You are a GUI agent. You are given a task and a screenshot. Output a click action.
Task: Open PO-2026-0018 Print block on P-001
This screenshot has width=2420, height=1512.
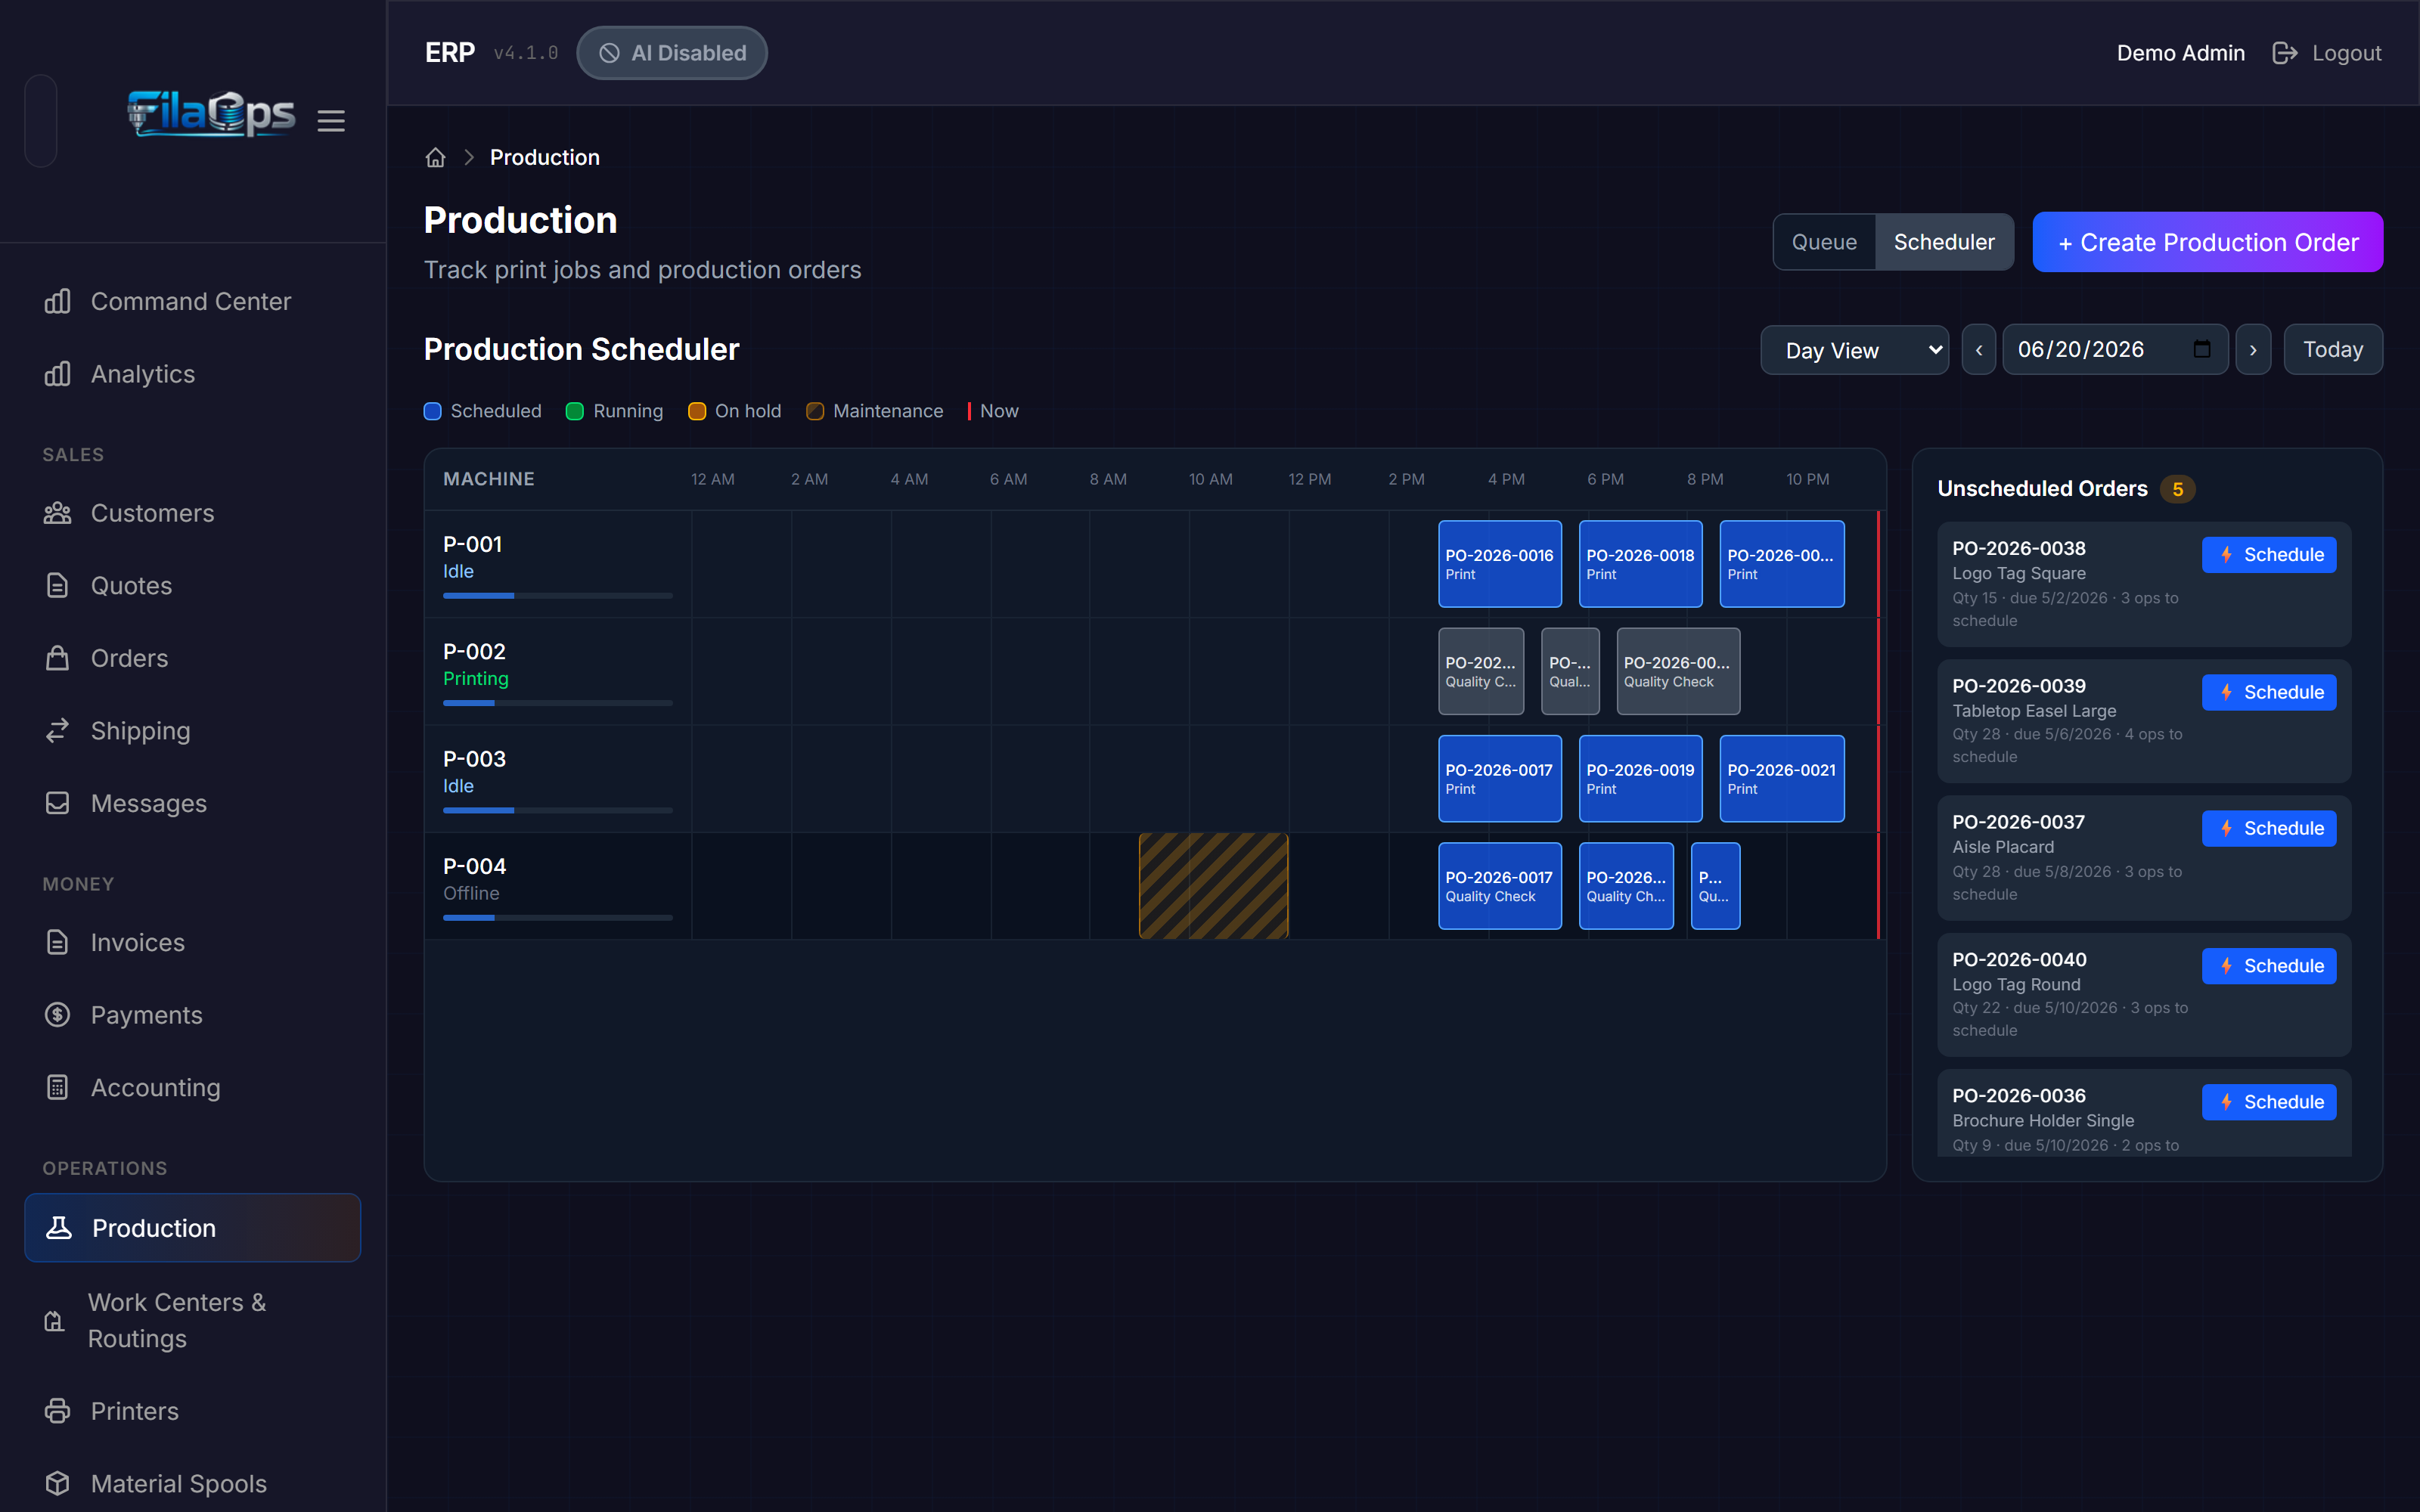[x=1641, y=564]
